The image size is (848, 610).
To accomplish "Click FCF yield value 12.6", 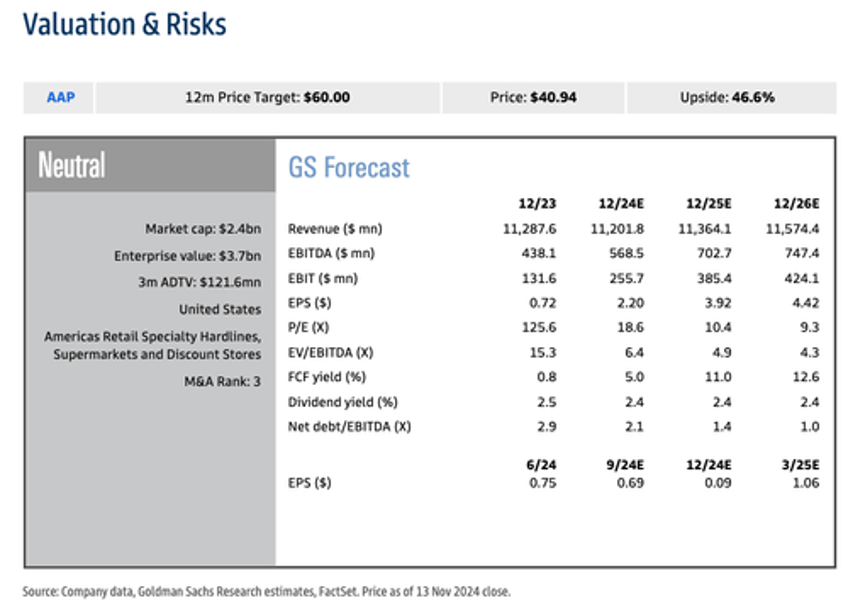I will pos(805,377).
